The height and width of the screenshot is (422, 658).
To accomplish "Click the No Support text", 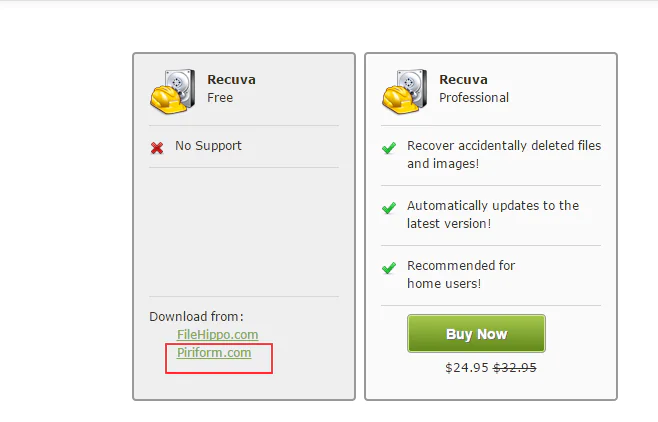I will 208,146.
